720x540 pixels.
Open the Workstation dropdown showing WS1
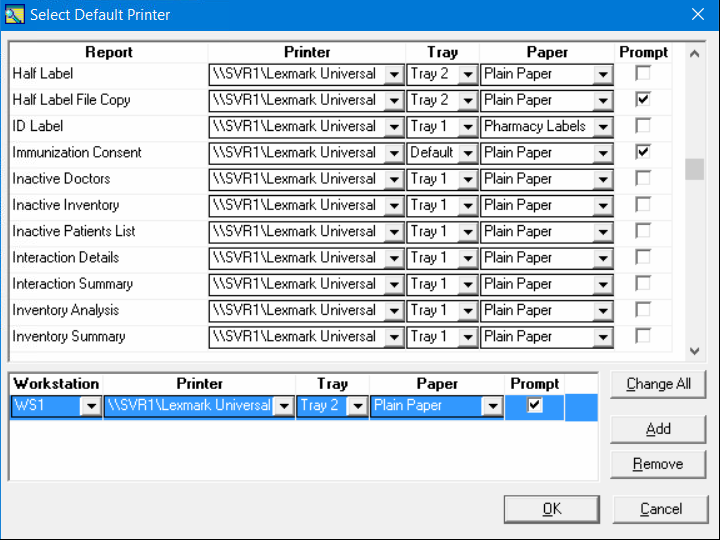(91, 406)
